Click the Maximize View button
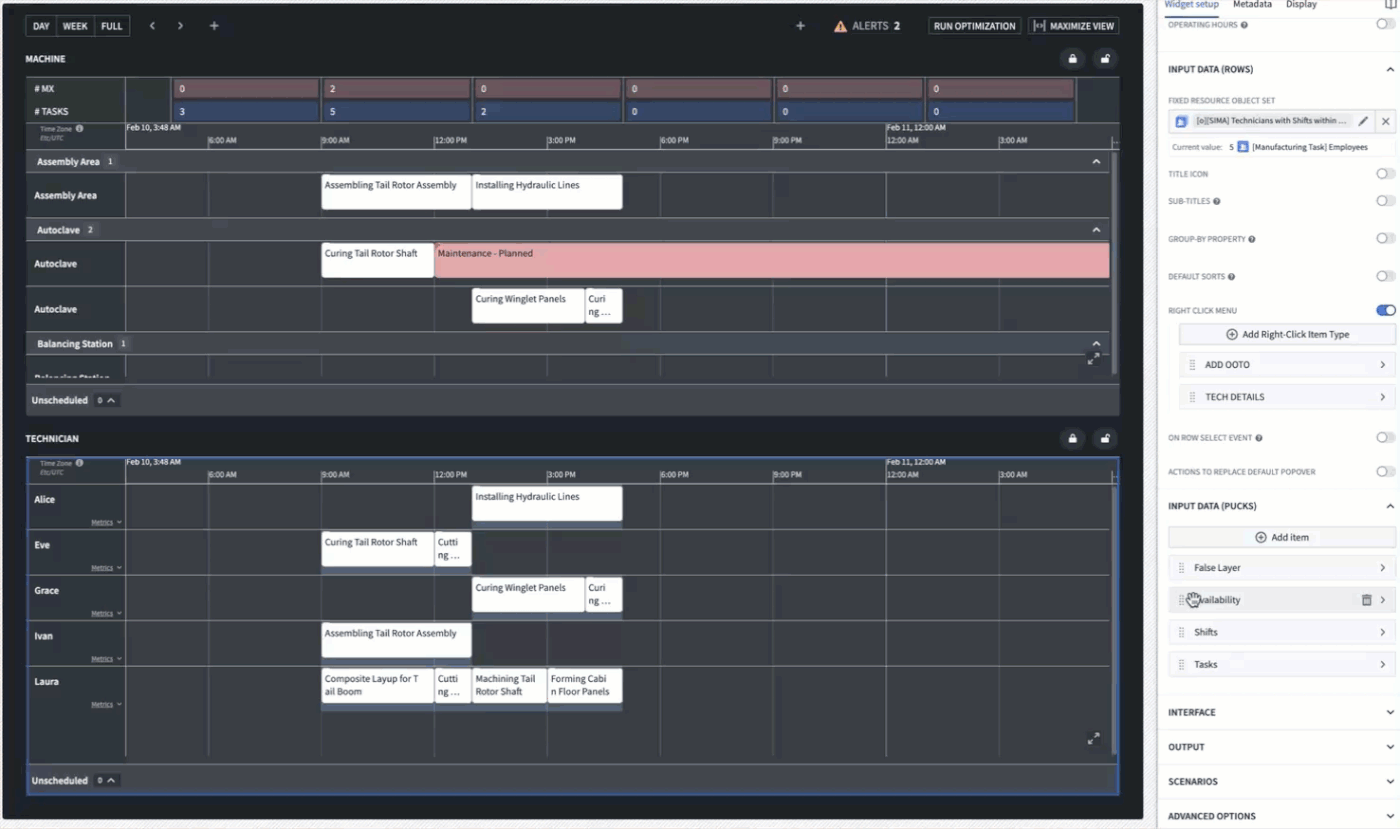Viewport: 1400px width, 829px height. pyautogui.click(x=1073, y=26)
